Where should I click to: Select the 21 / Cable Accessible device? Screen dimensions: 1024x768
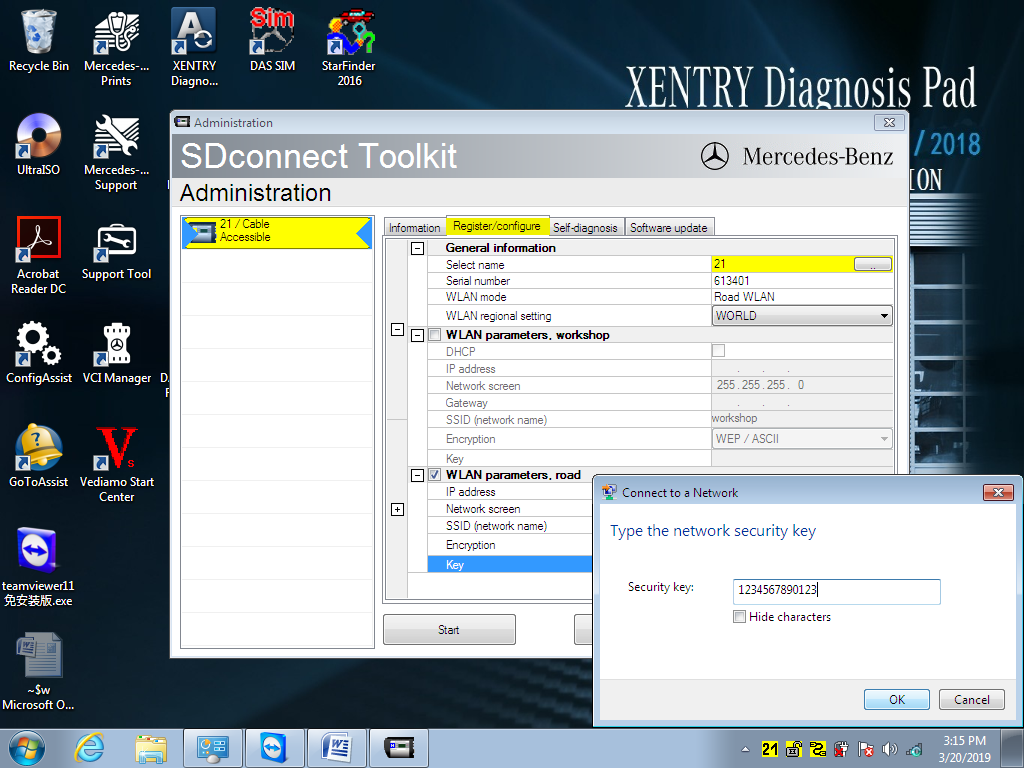(x=277, y=232)
